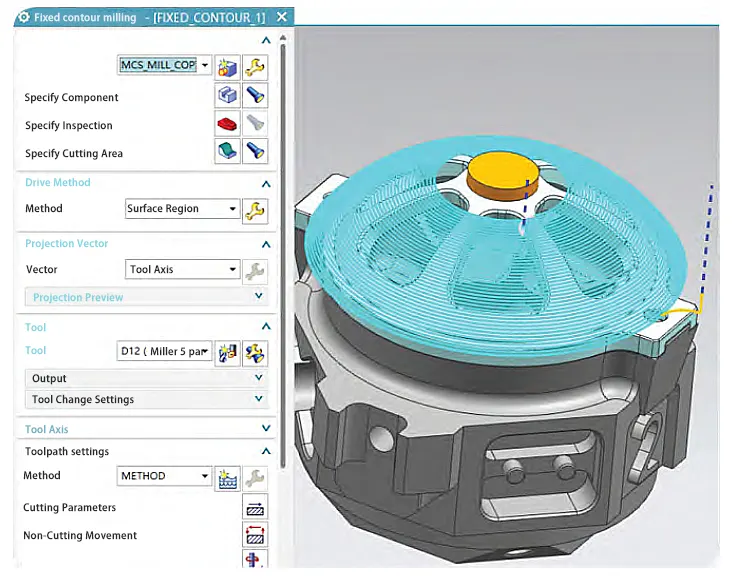Click the Specify Inspection display flashlight
732x579 pixels.
coord(255,123)
